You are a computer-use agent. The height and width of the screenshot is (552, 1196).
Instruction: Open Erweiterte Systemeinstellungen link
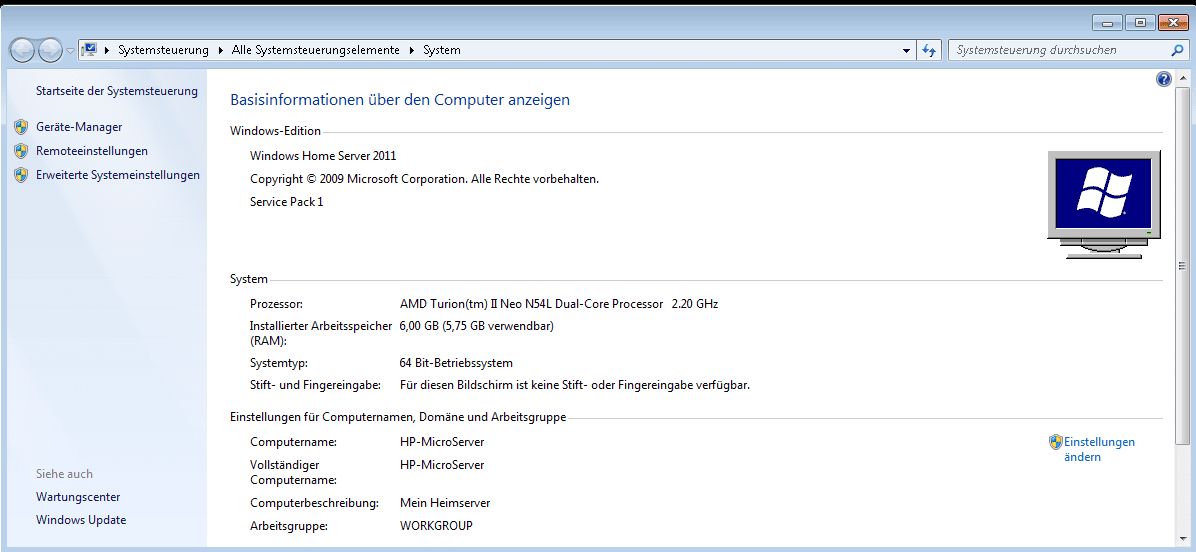[x=117, y=175]
